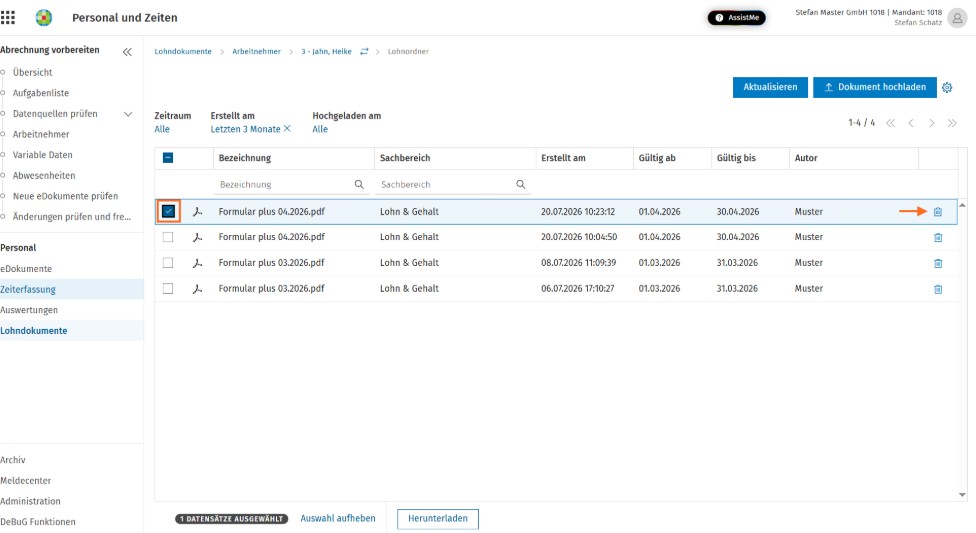The width and height of the screenshot is (976, 533).
Task: Sort by the Erstellt am column header
Action: [x=563, y=158]
